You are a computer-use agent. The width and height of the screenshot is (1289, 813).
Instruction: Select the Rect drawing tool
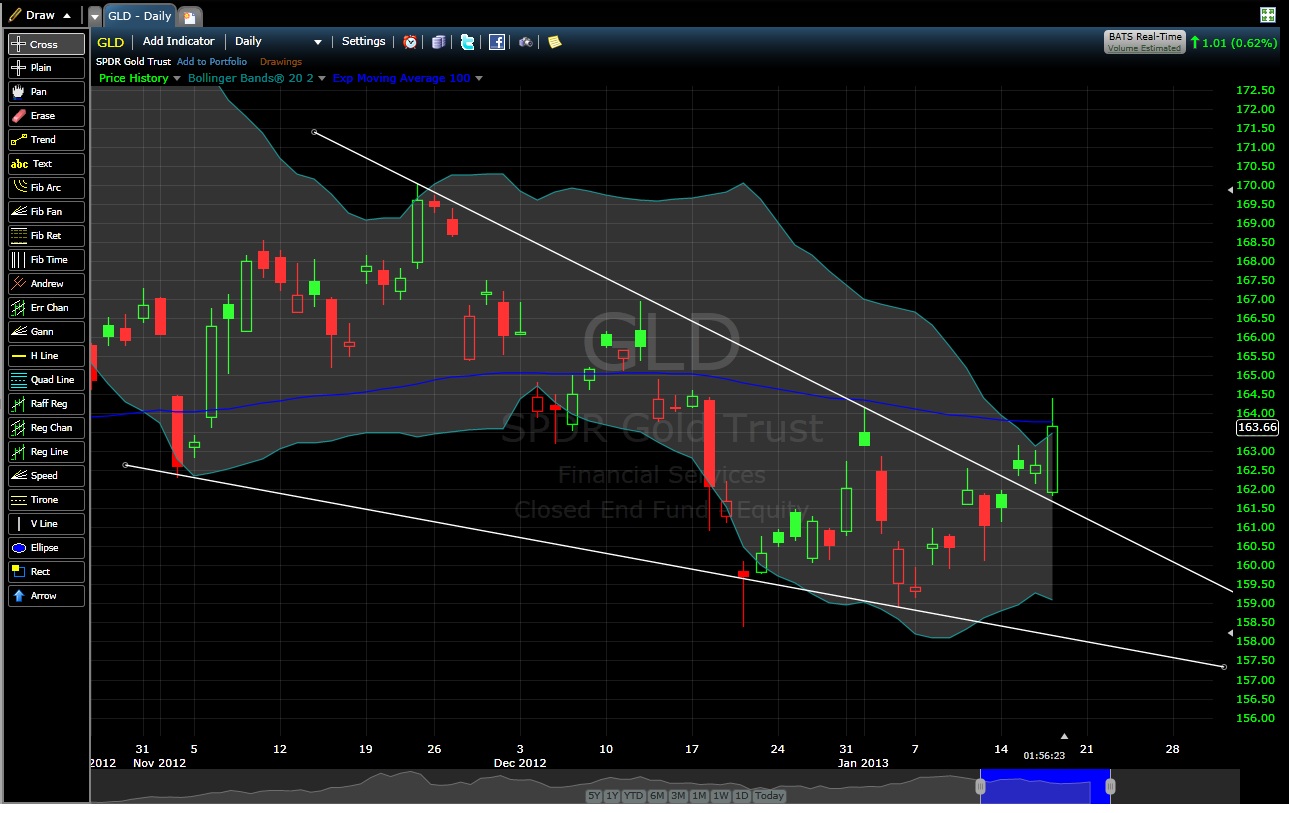click(x=46, y=572)
